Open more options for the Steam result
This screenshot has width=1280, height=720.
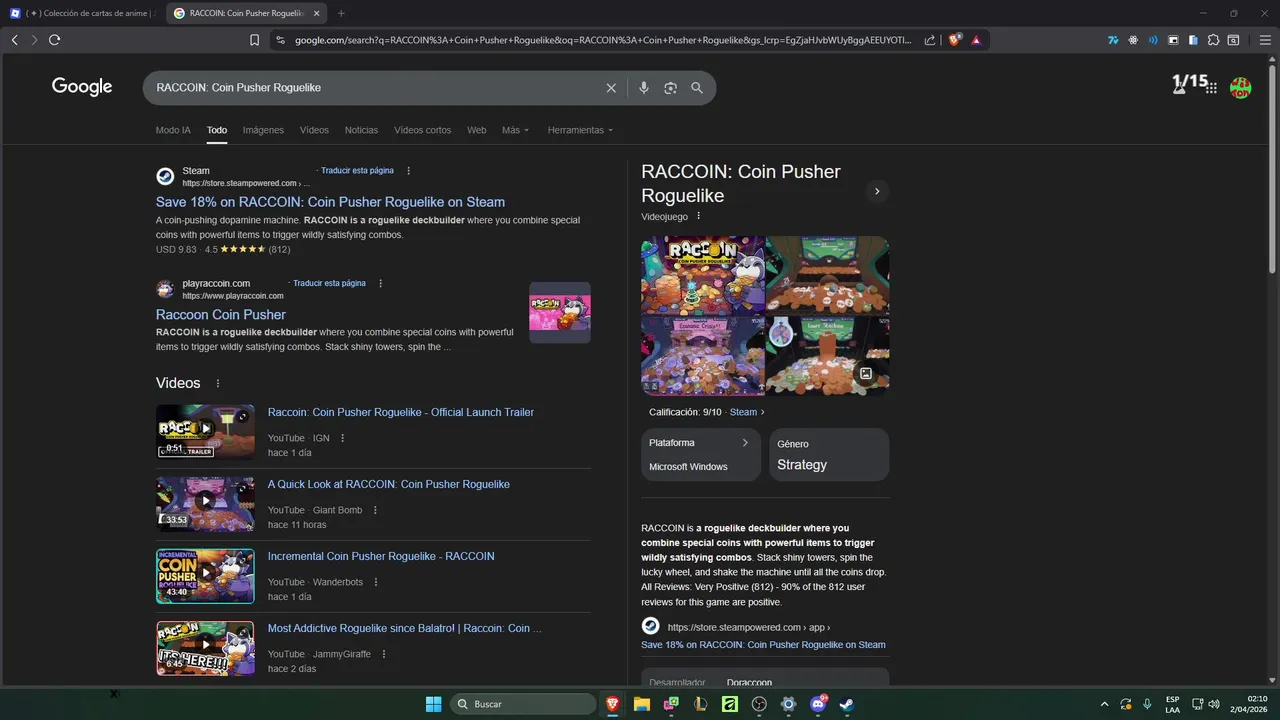coord(408,171)
